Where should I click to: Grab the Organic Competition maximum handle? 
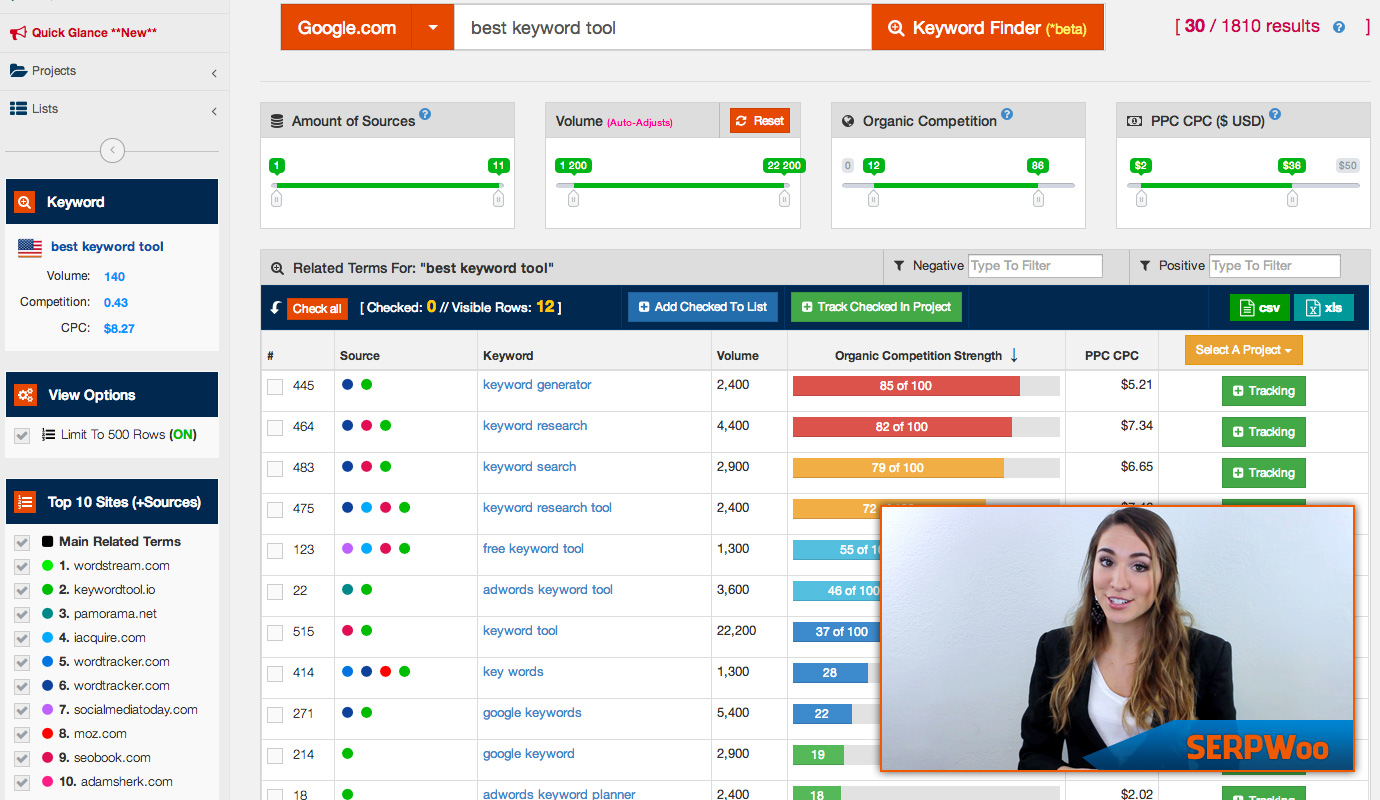click(1039, 199)
